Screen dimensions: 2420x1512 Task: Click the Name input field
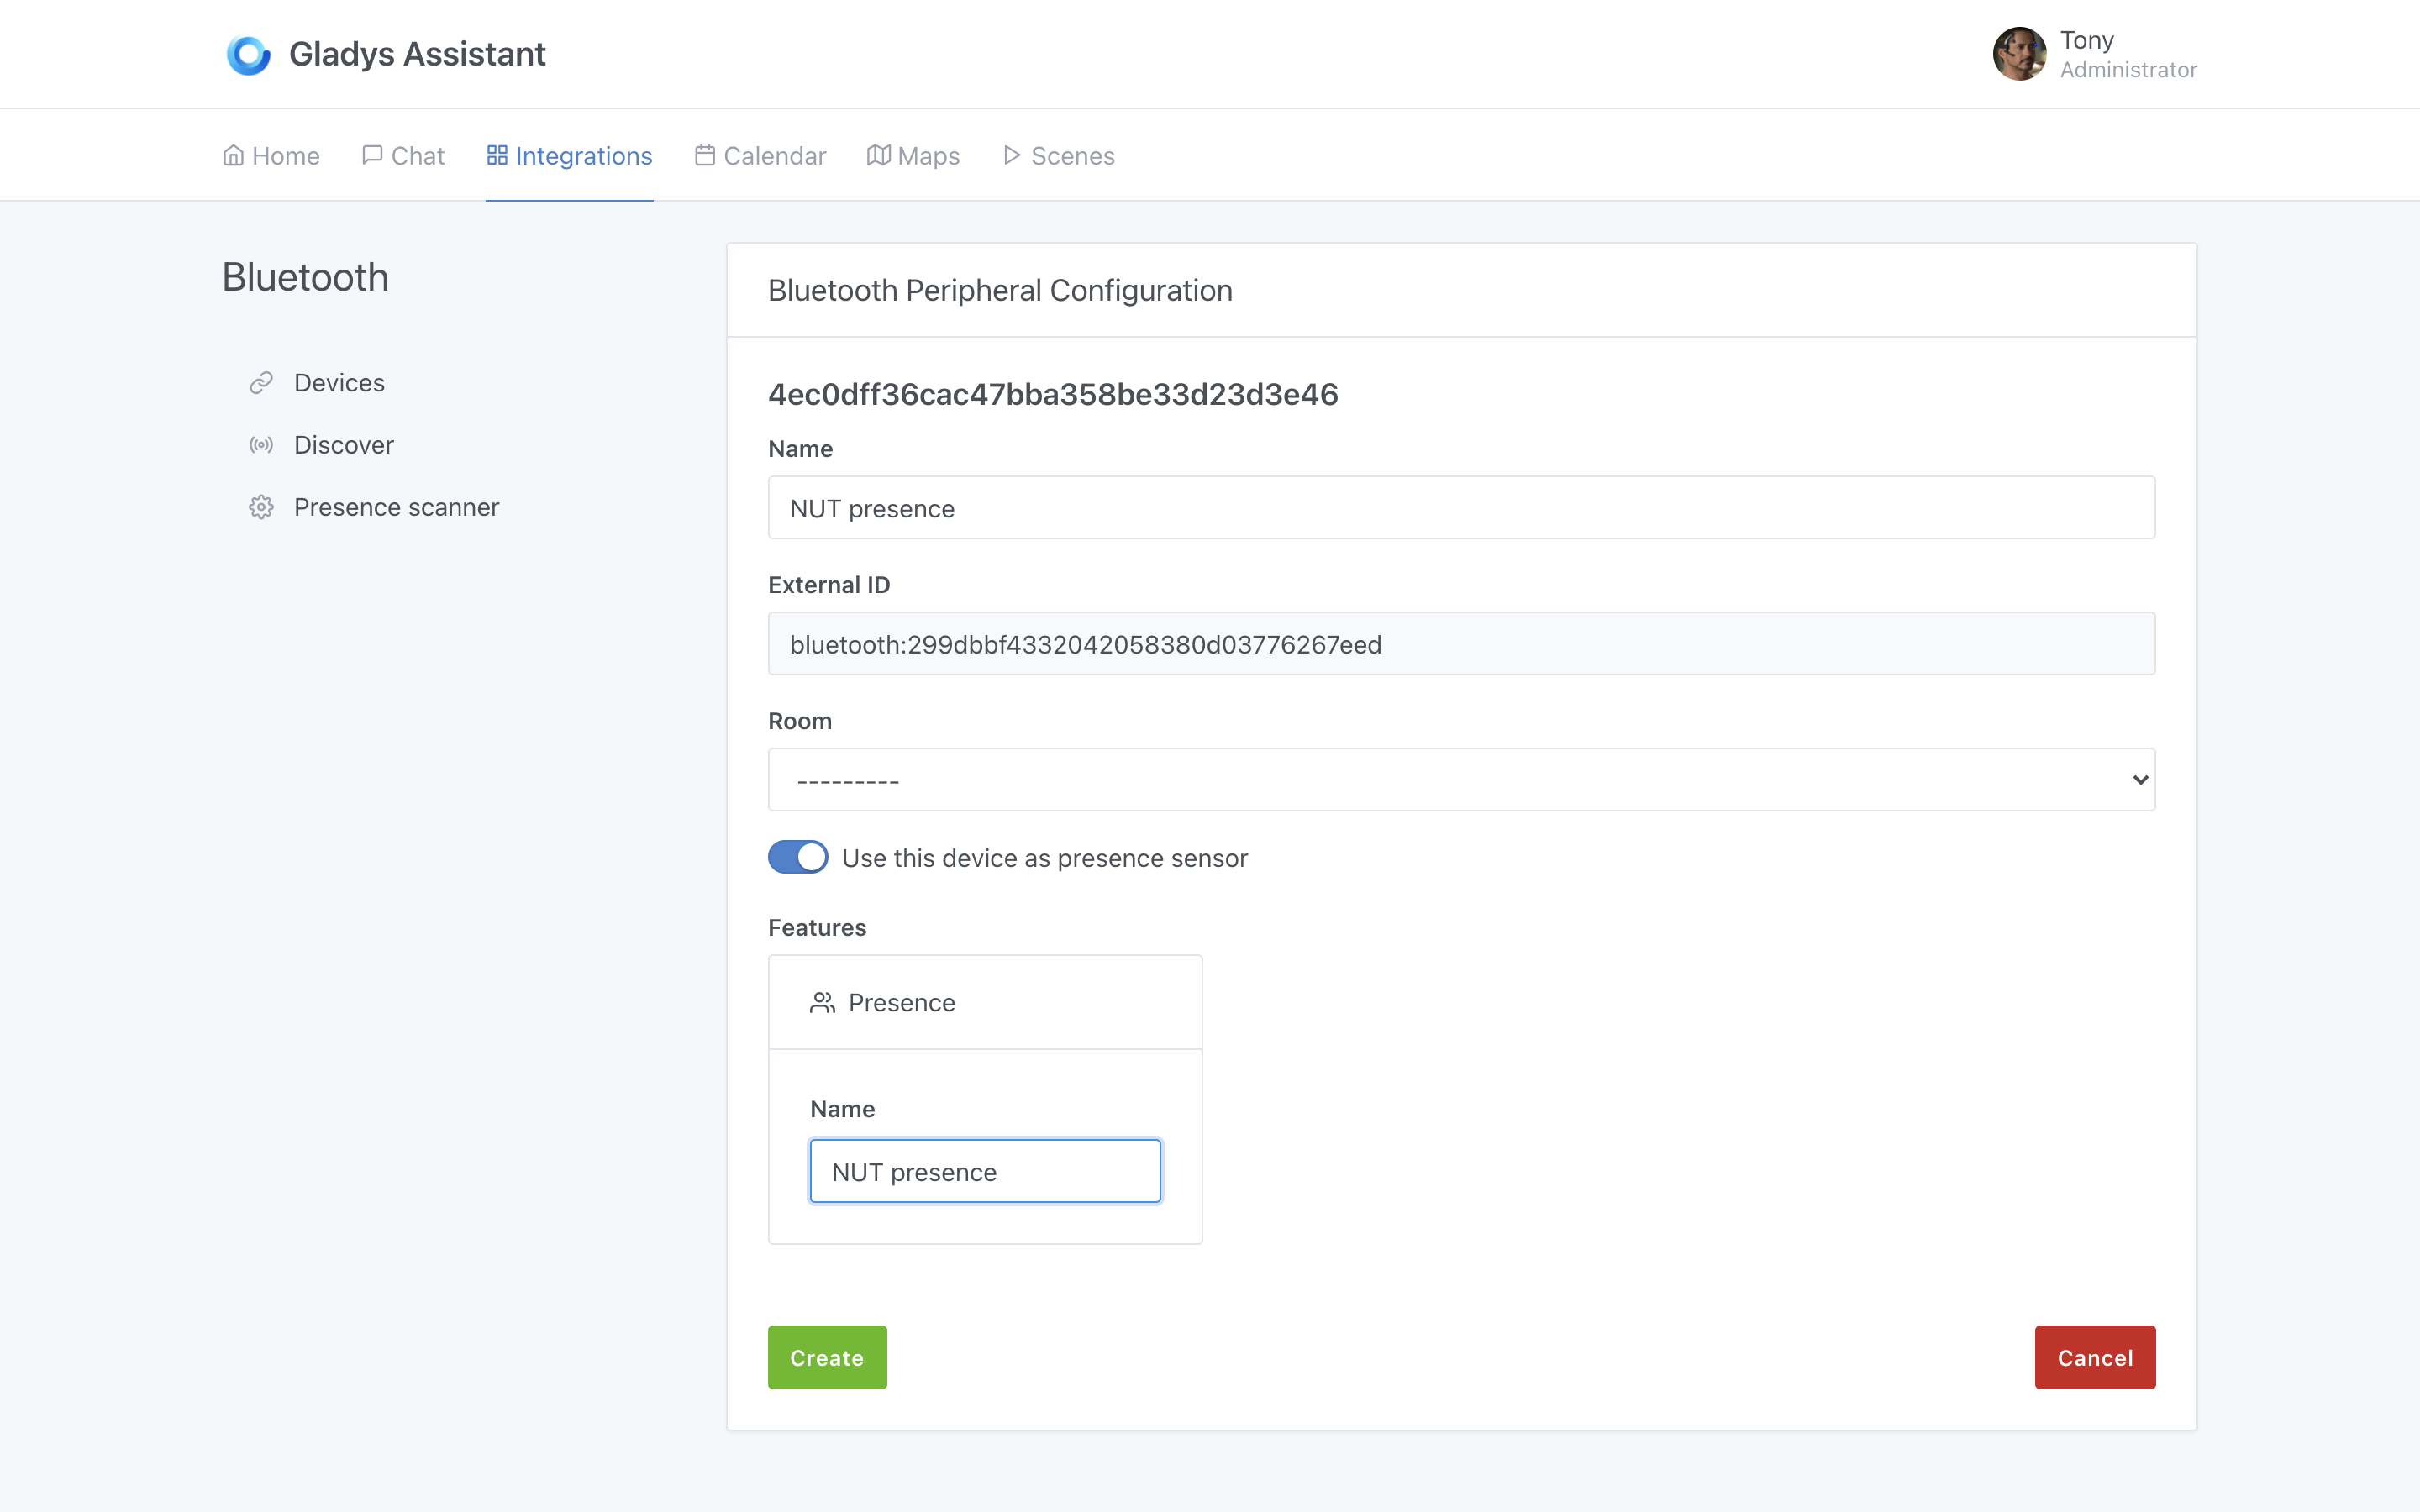pyautogui.click(x=1462, y=507)
